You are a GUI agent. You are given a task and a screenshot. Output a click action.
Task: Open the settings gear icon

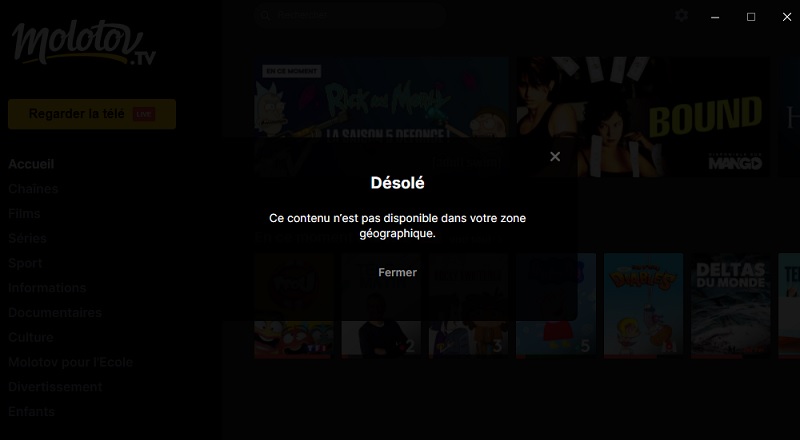[x=681, y=15]
